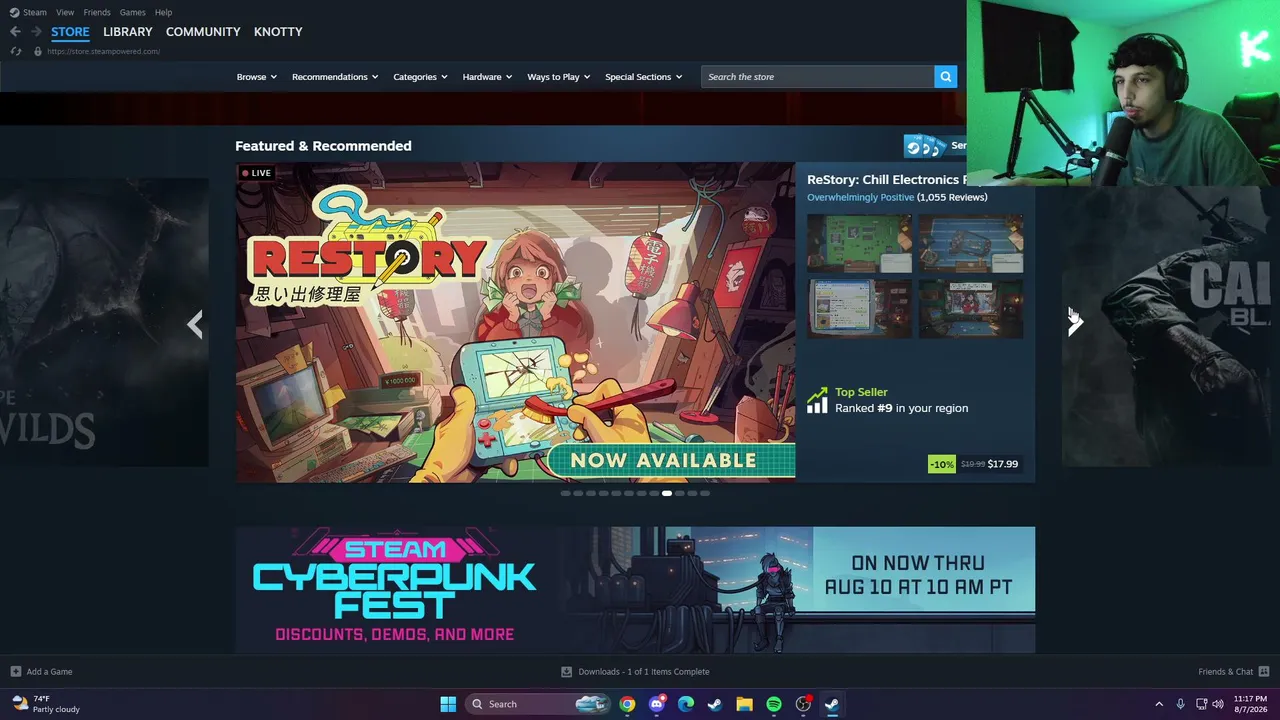Open the Steam menu in the title bar

28,12
